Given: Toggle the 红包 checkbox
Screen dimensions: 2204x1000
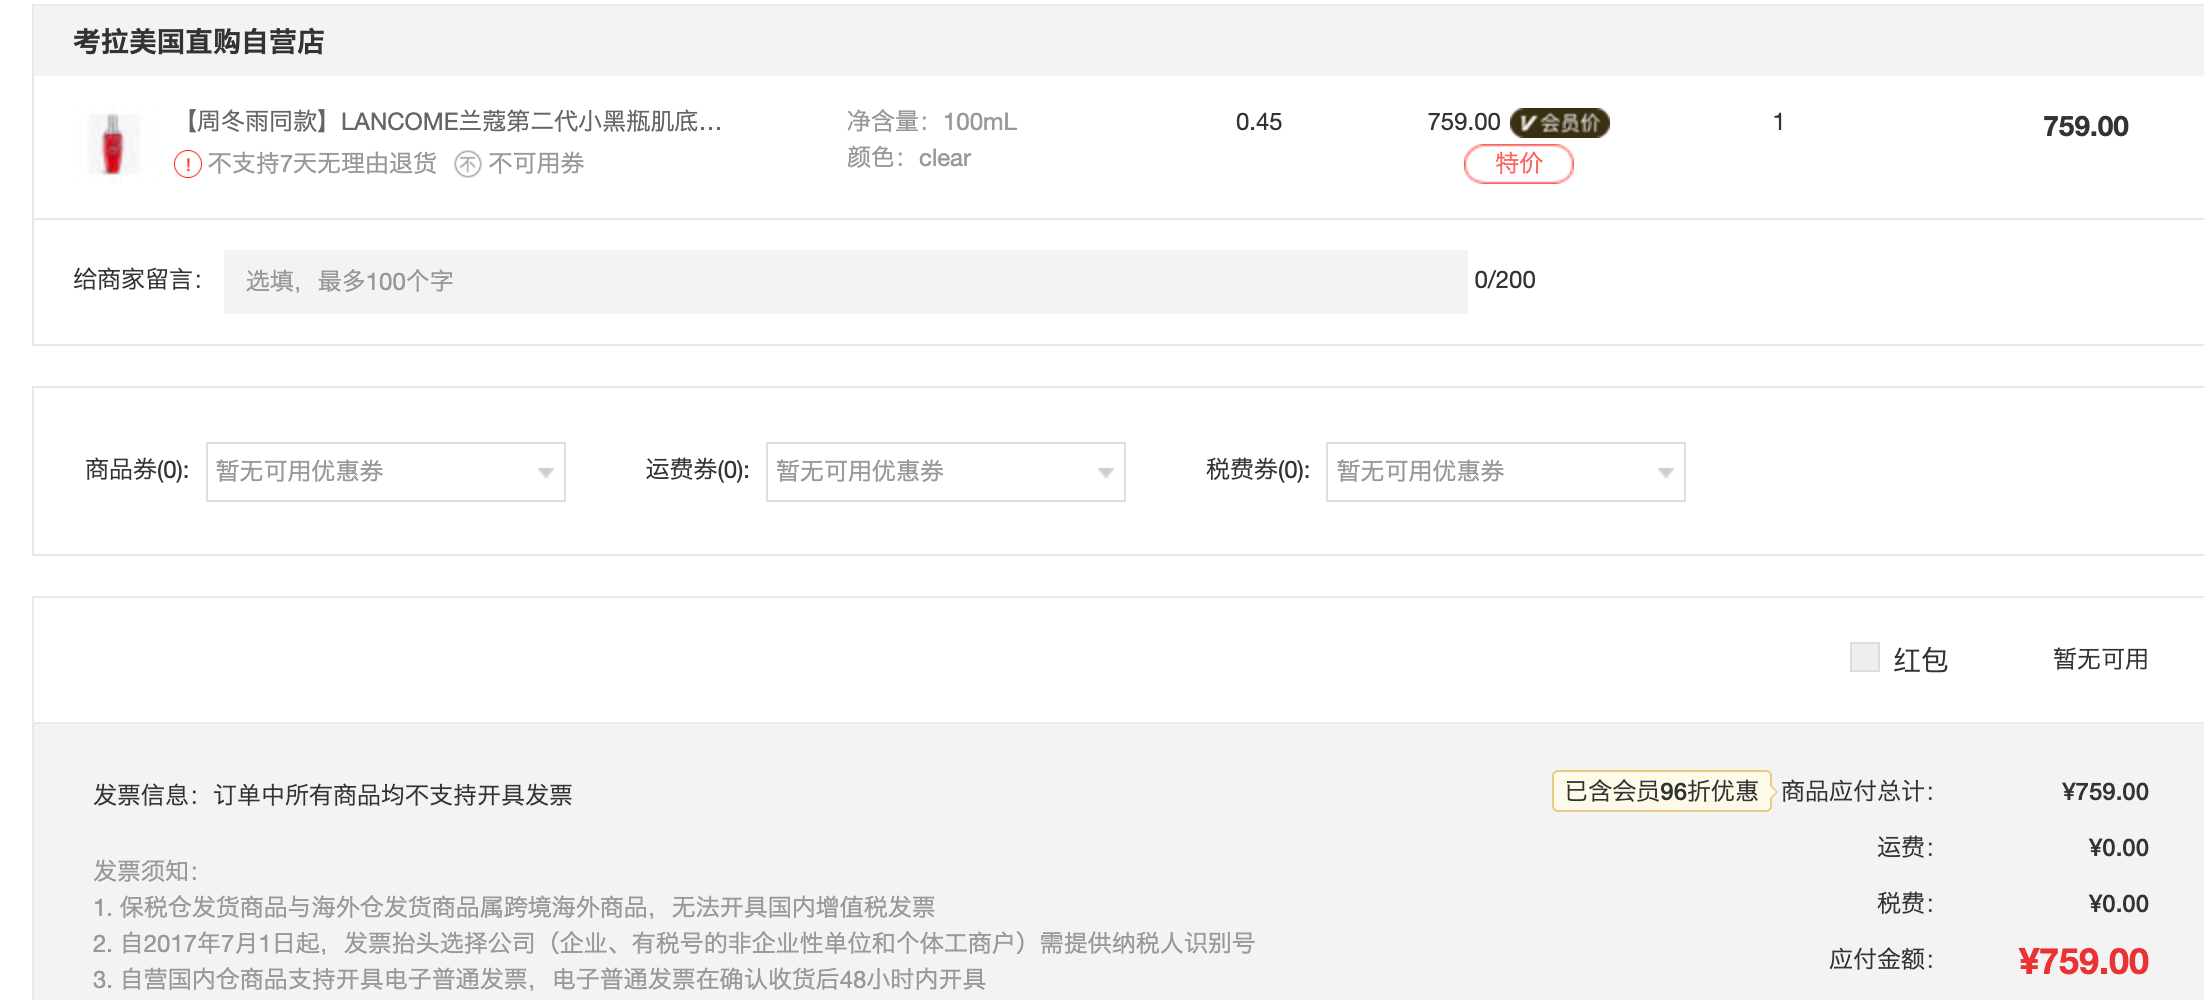Looking at the screenshot, I should [x=1865, y=658].
